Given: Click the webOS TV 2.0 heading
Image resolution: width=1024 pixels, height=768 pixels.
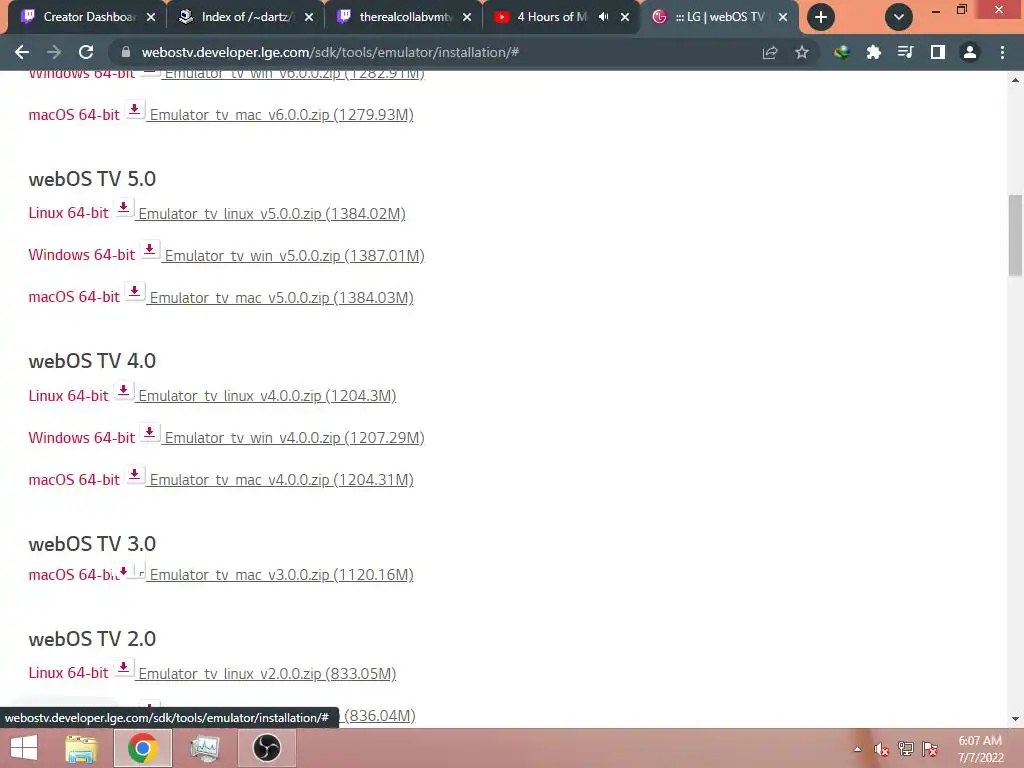Looking at the screenshot, I should [92, 639].
